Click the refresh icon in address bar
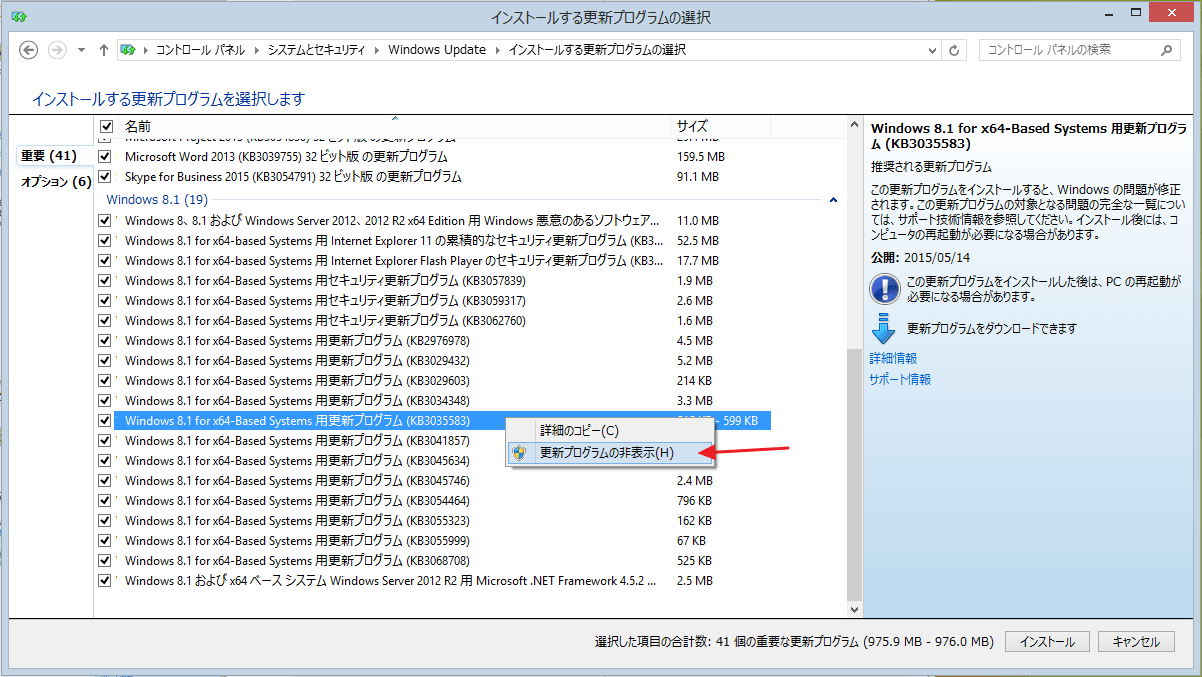Screen dimensions: 1202x677 954,50
